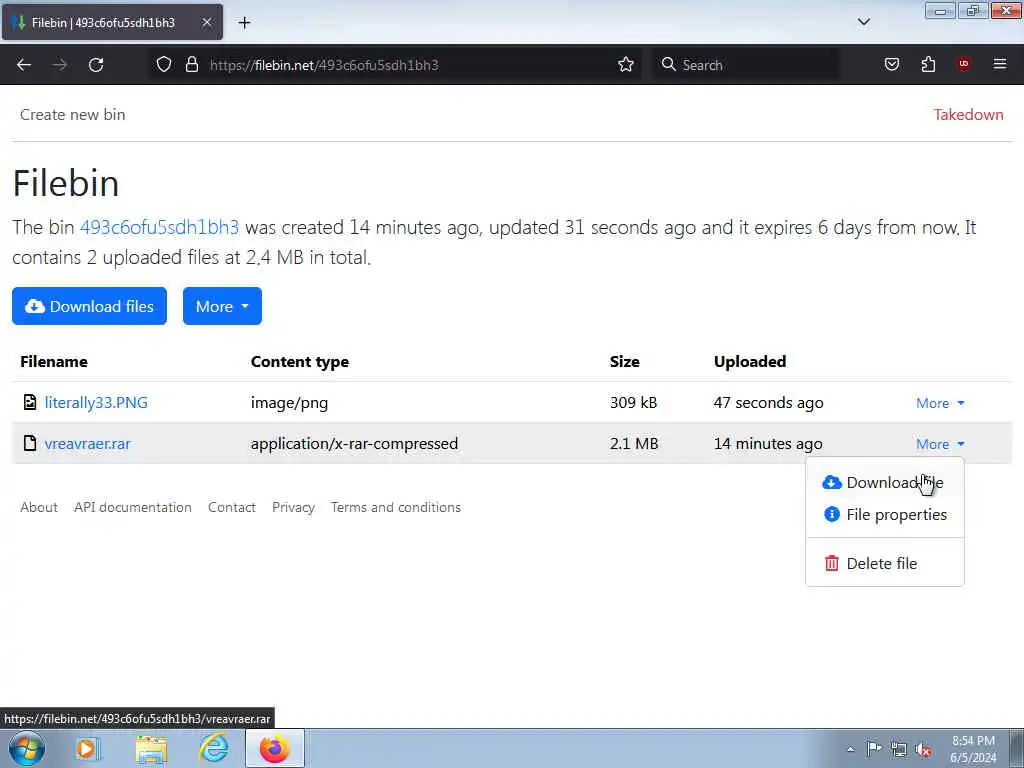The height and width of the screenshot is (768, 1024).
Task: Bookmark this page with the star icon
Action: 626,64
